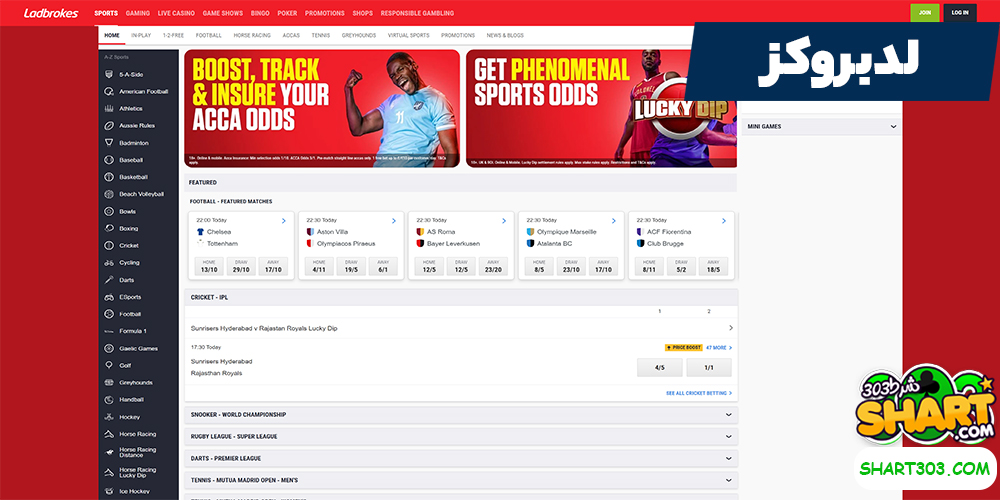
Task: Open the Live Casino top menu
Action: tap(176, 13)
